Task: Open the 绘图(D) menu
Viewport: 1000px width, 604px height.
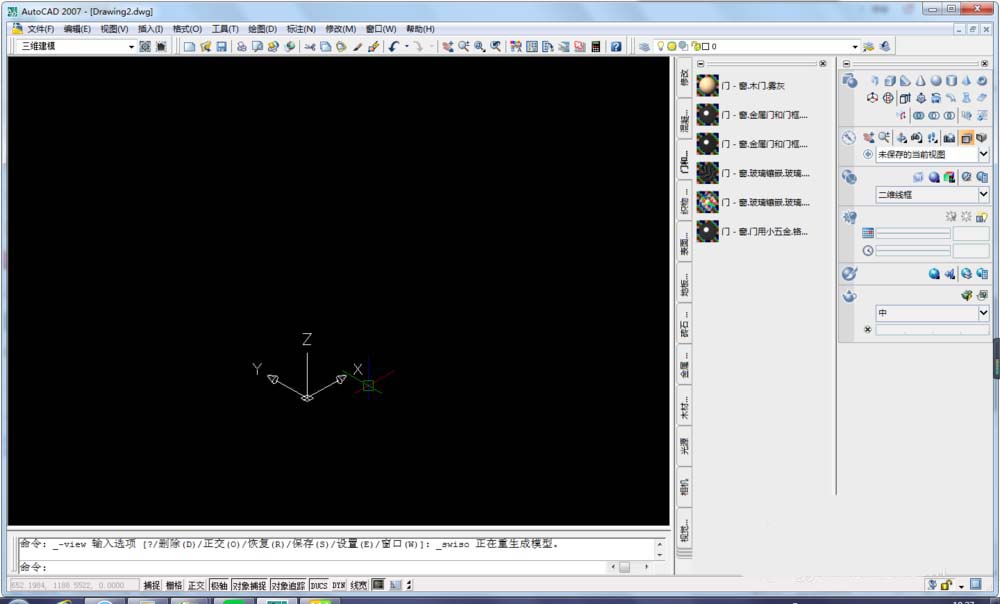Action: click(x=262, y=29)
